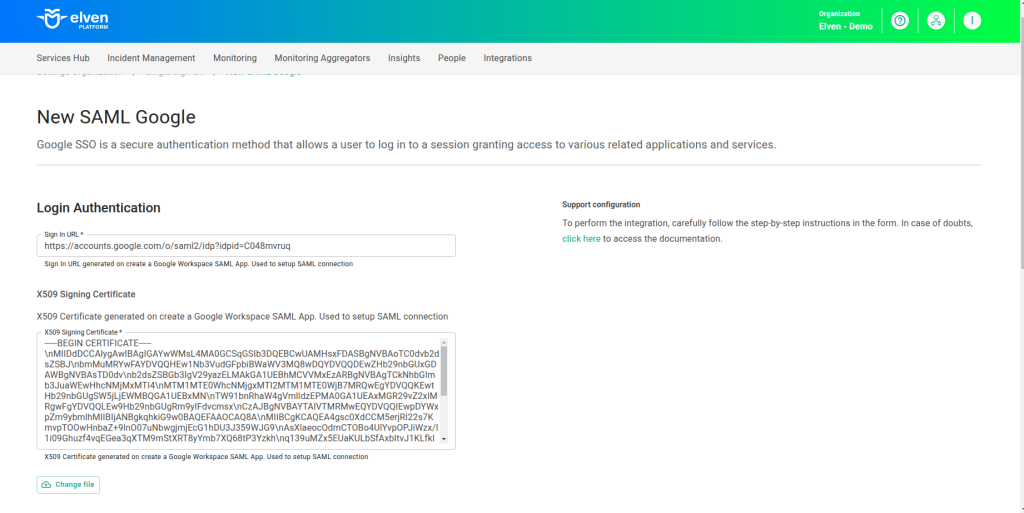The width and height of the screenshot is (1024, 513).
Task: Open the People menu
Action: (x=452, y=58)
